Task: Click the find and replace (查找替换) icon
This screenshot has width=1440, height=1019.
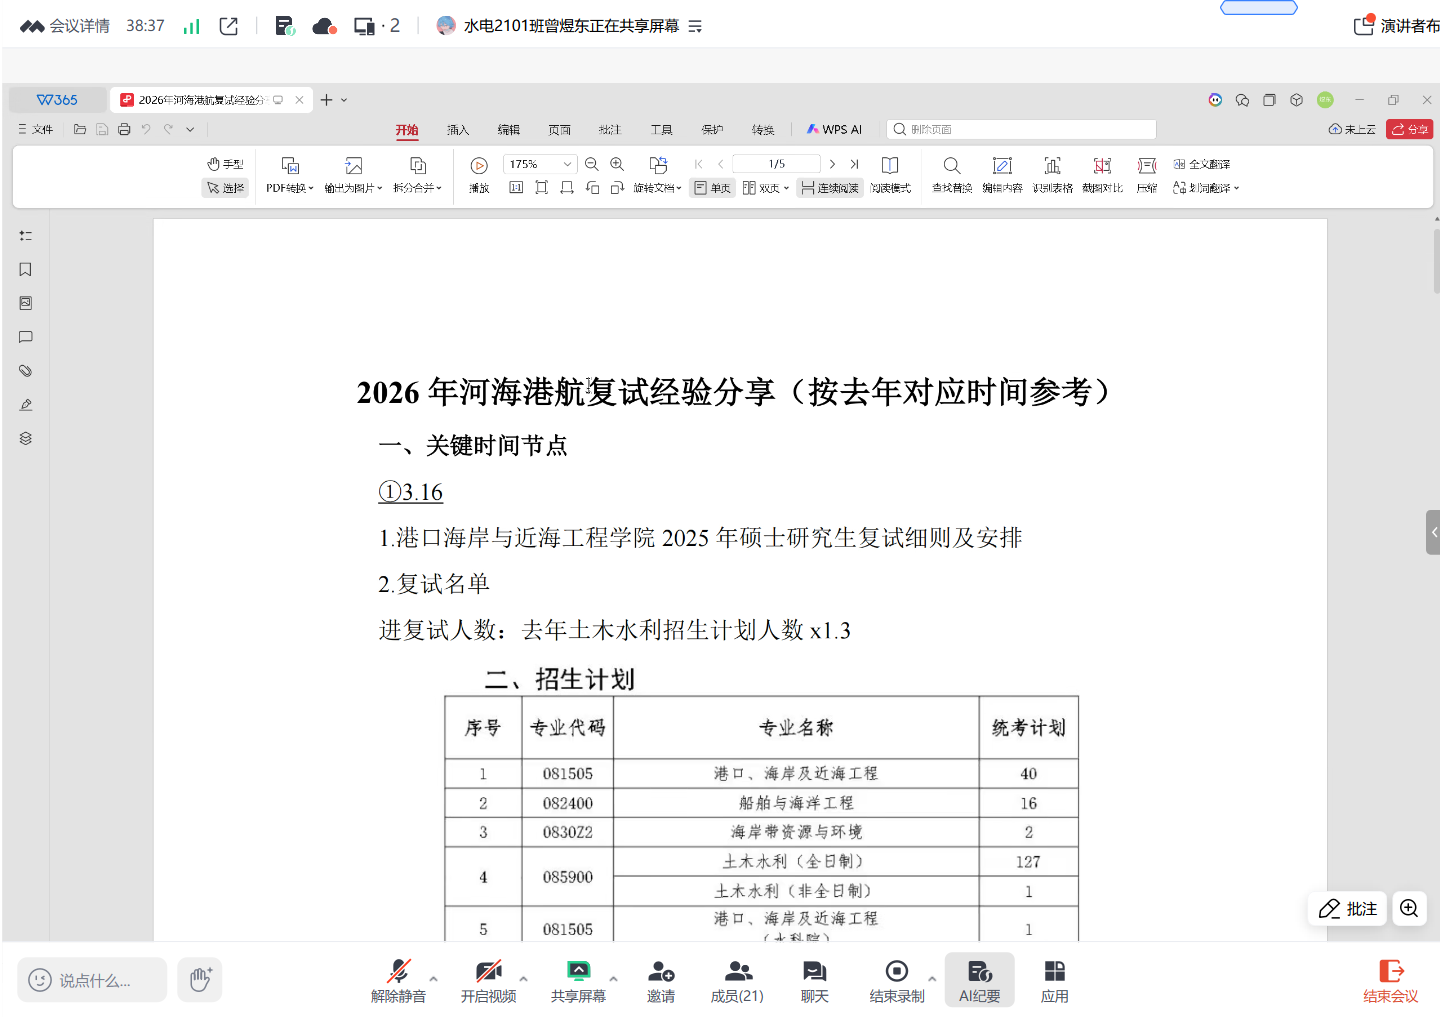Action: (x=952, y=174)
